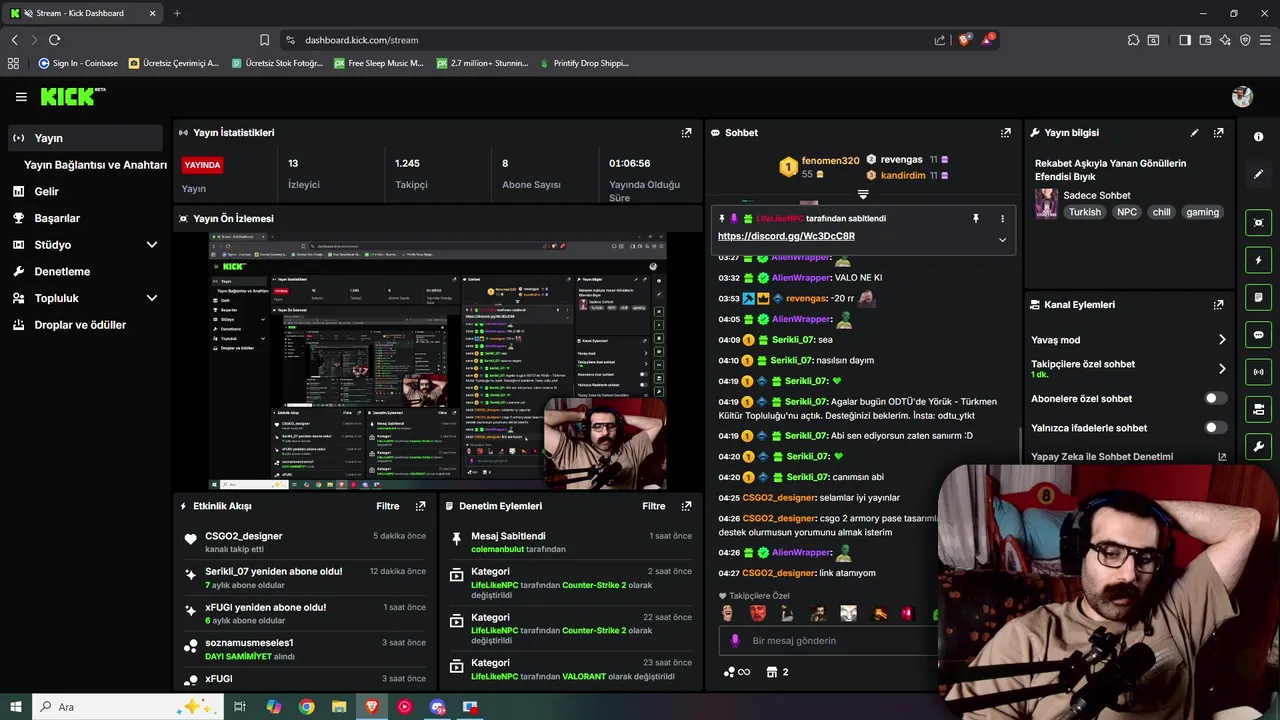Toggle stream preview widget in right sidebar
The width and height of the screenshot is (1280, 720).
[1258, 222]
